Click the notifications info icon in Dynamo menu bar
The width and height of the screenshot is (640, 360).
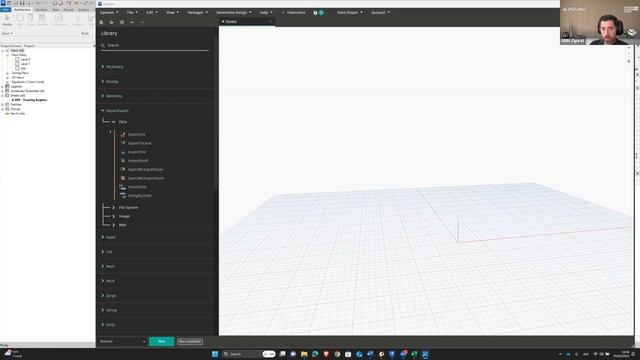pyautogui.click(x=315, y=13)
